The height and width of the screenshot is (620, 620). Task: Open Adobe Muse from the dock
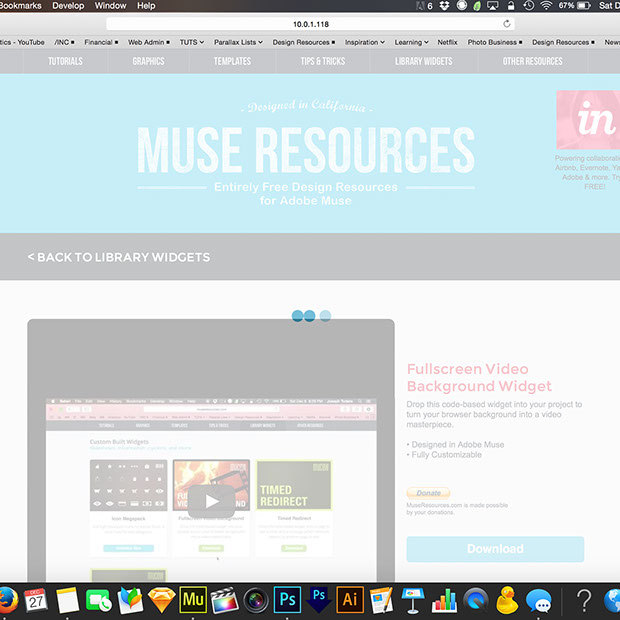(193, 600)
